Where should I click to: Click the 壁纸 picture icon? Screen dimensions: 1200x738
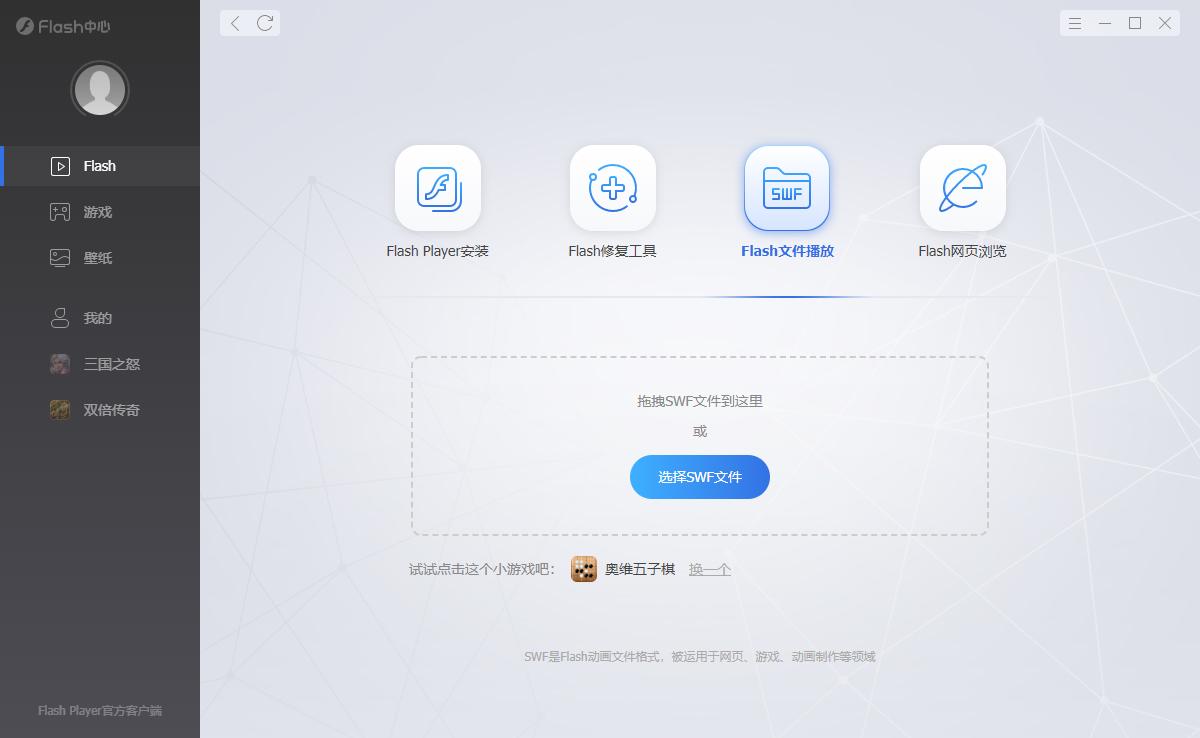(x=60, y=258)
